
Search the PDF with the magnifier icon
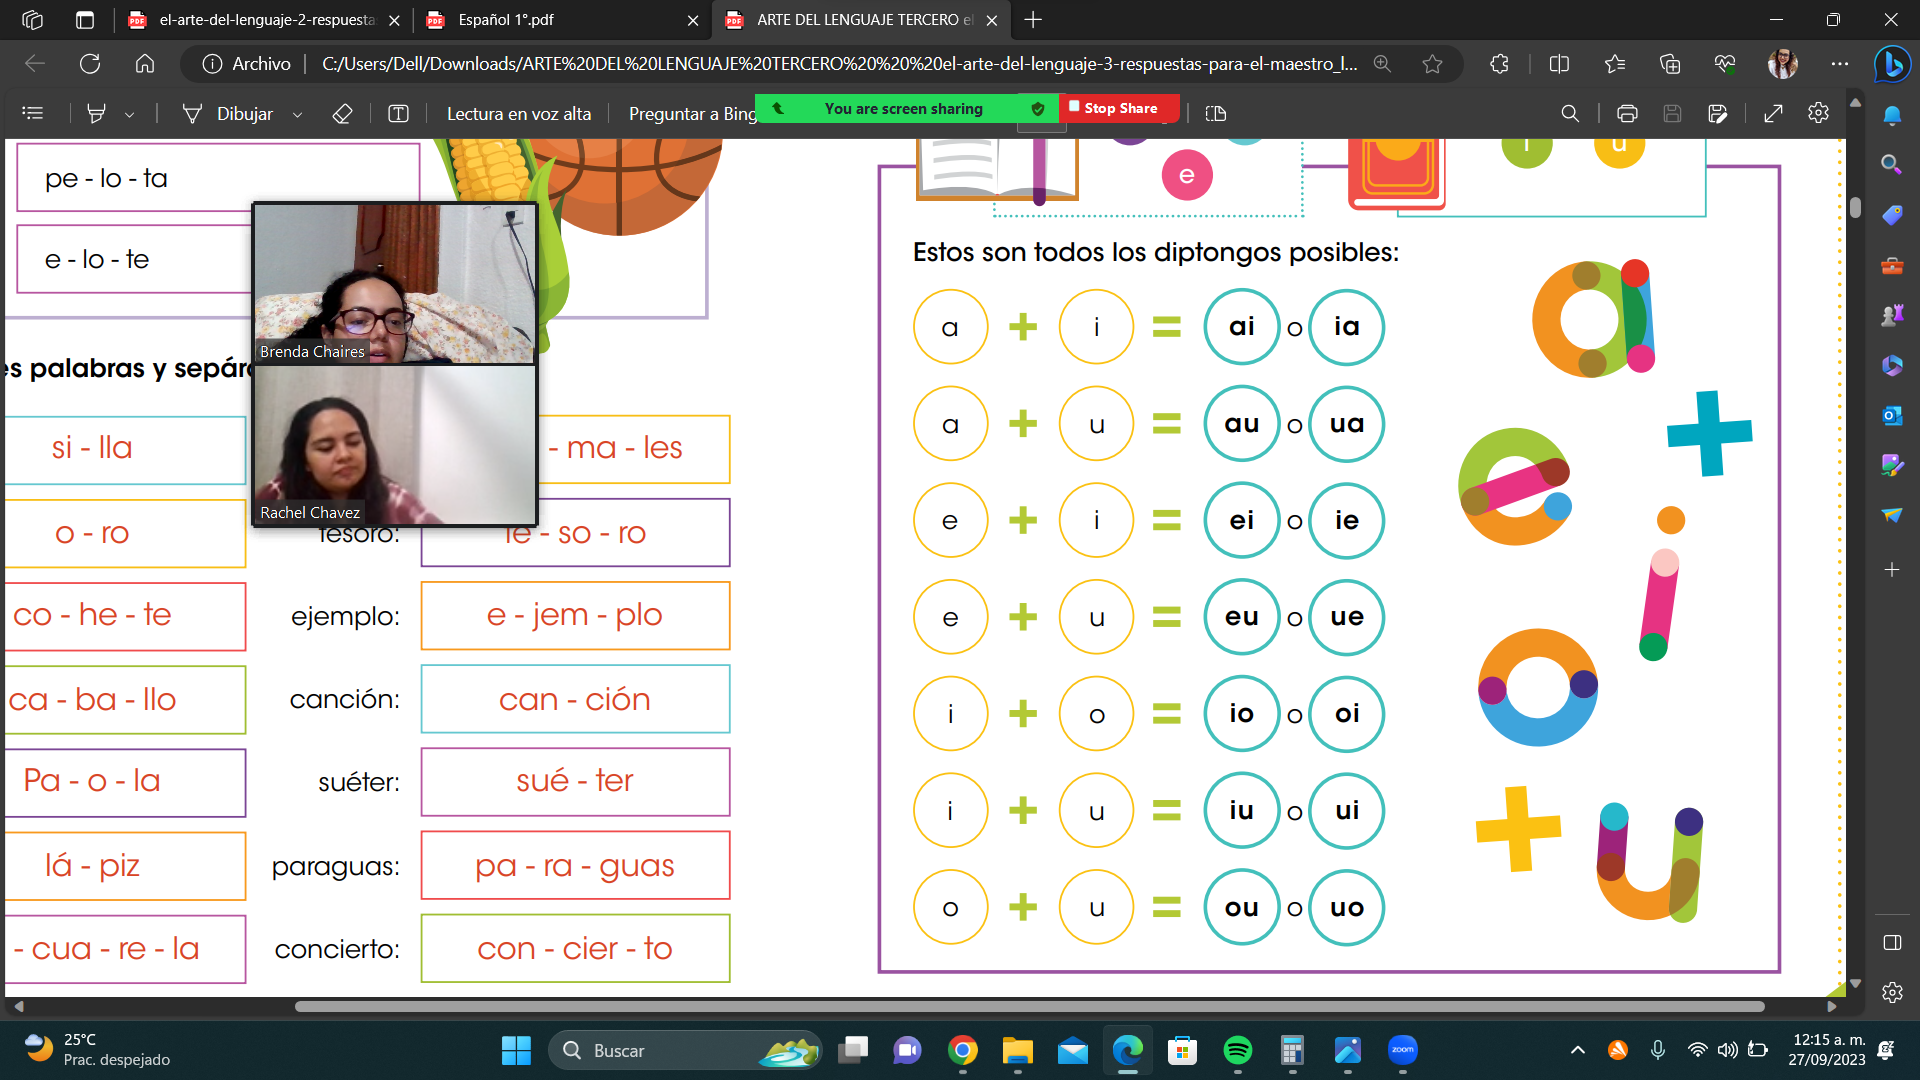(x=1570, y=114)
